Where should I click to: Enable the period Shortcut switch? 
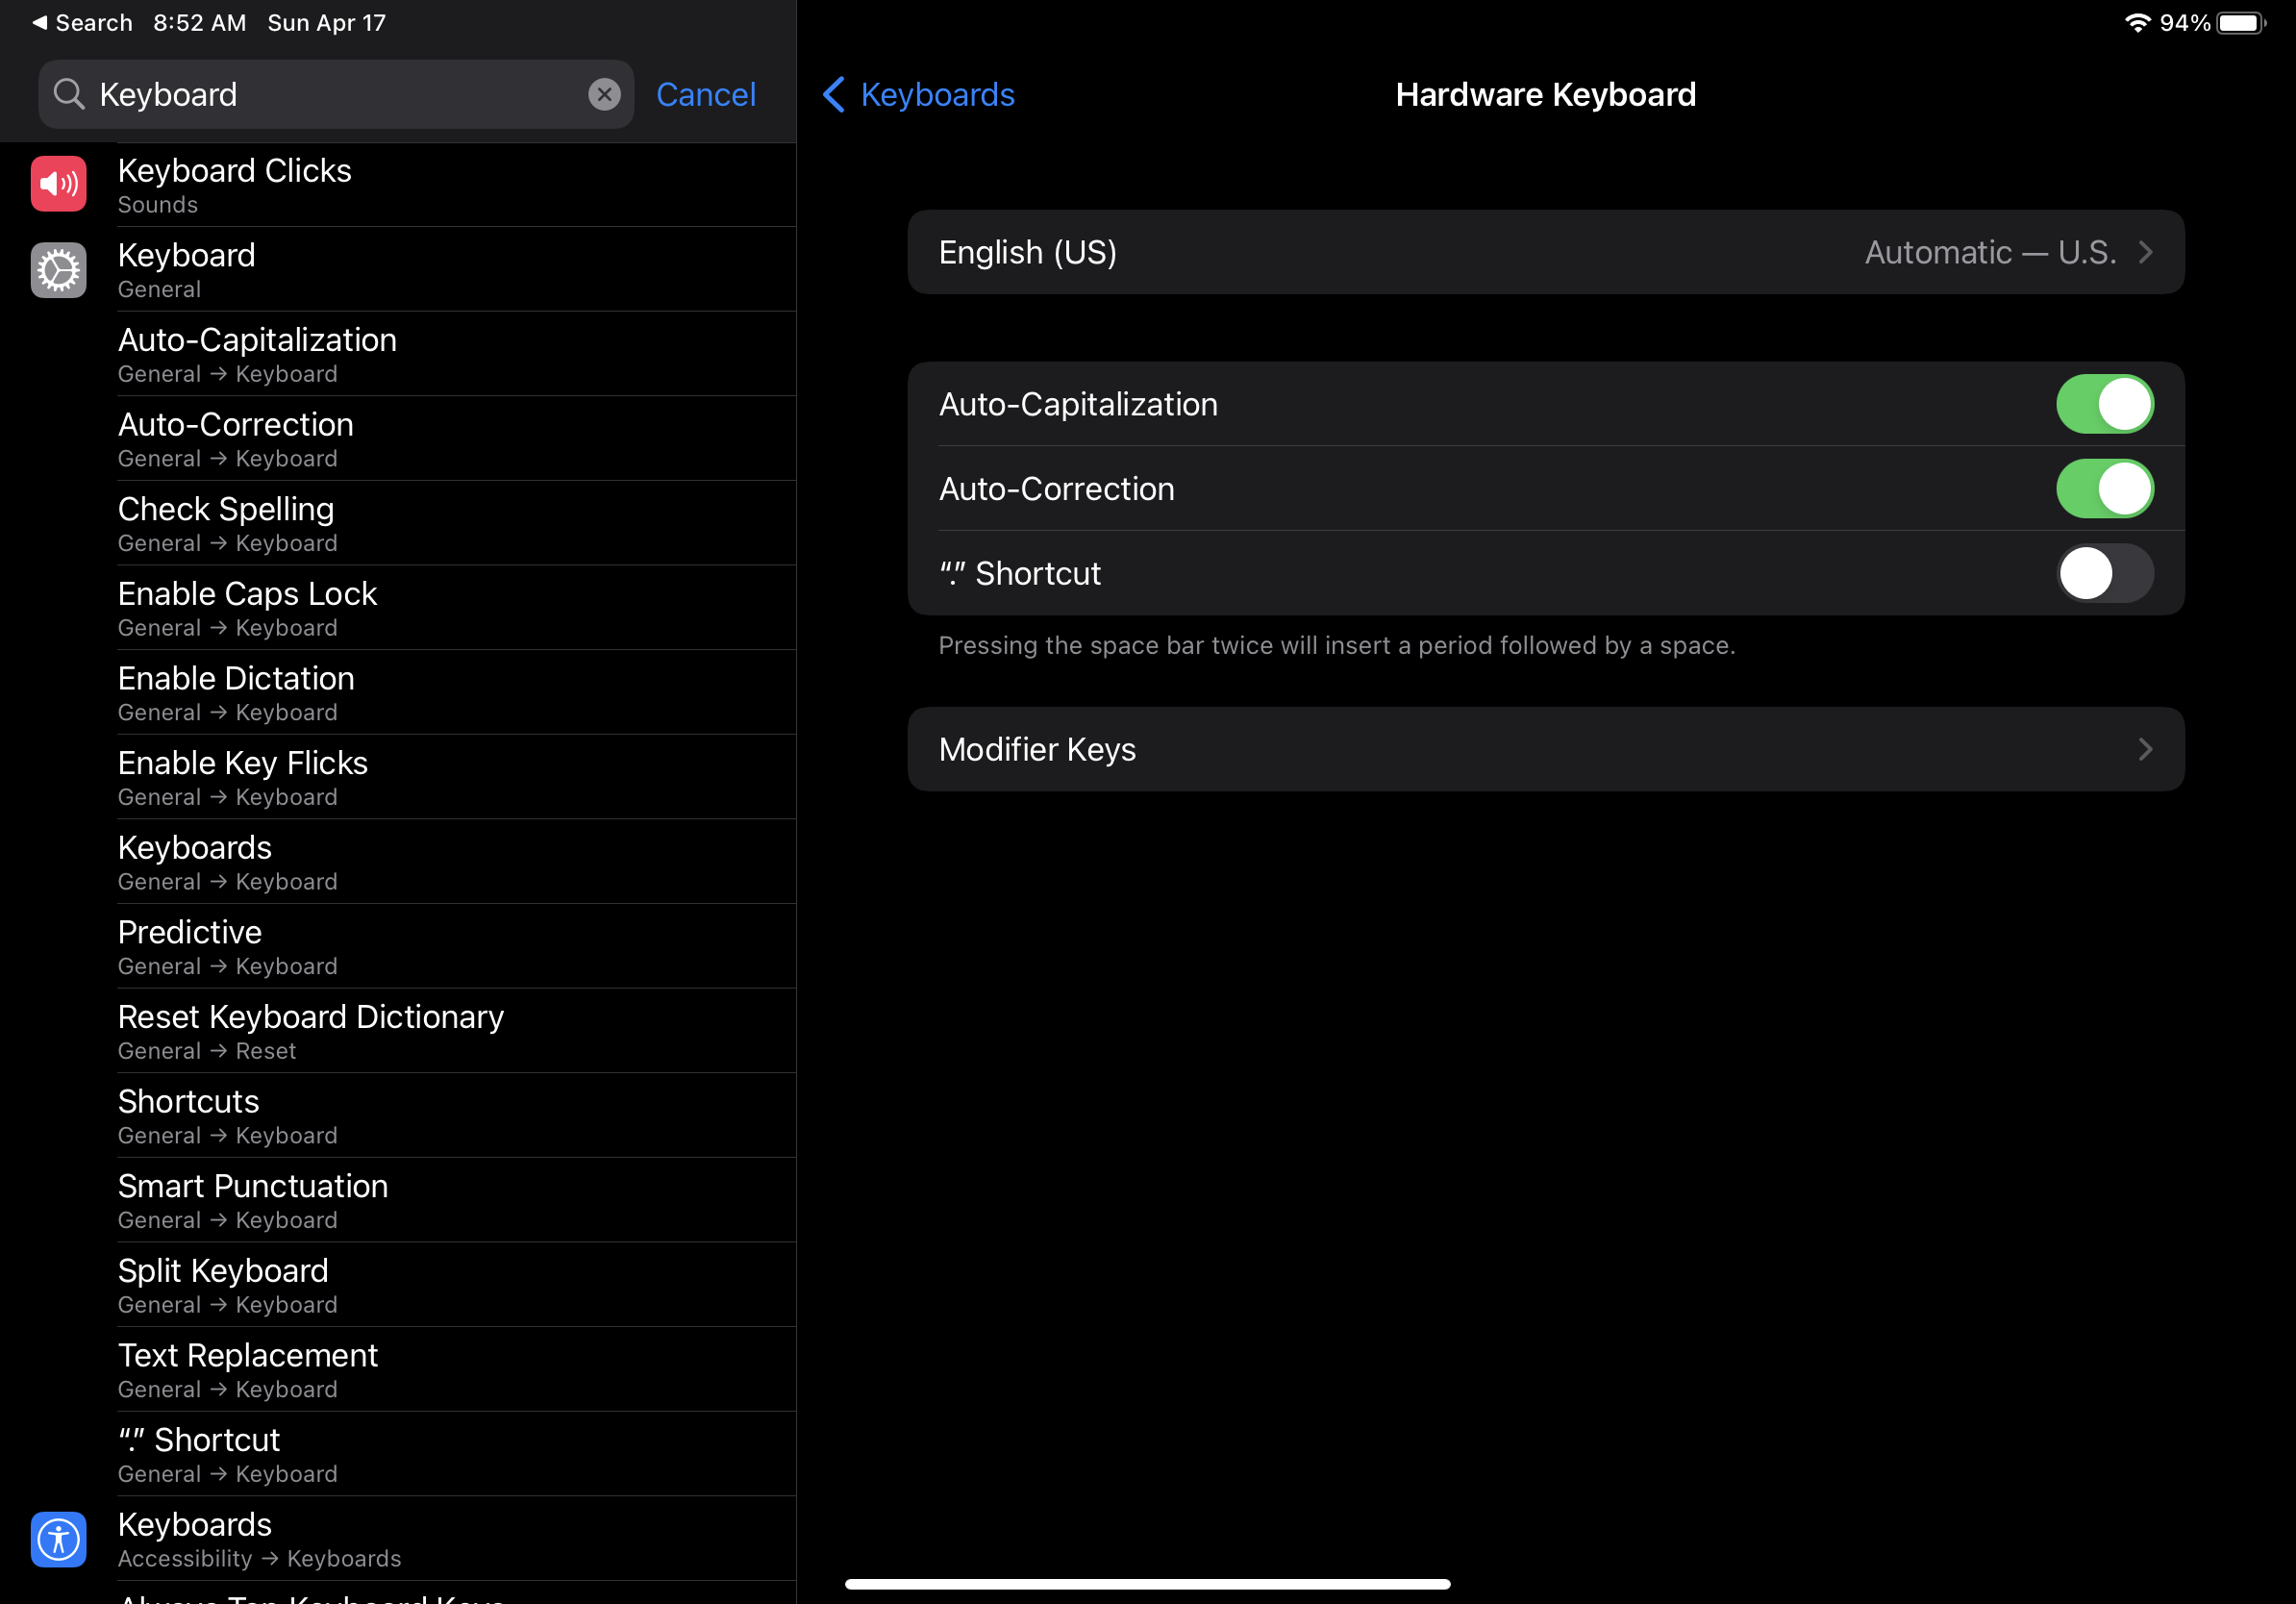(x=2104, y=573)
